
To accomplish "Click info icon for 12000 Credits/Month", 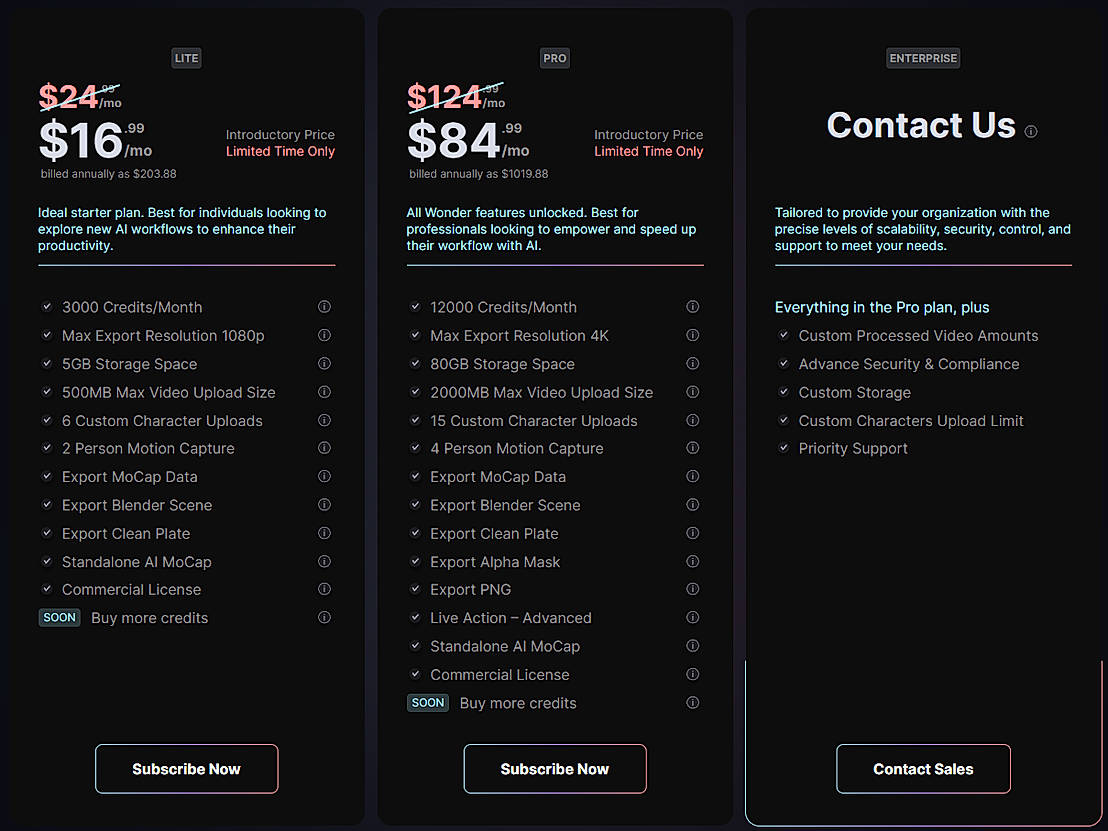I will point(693,307).
